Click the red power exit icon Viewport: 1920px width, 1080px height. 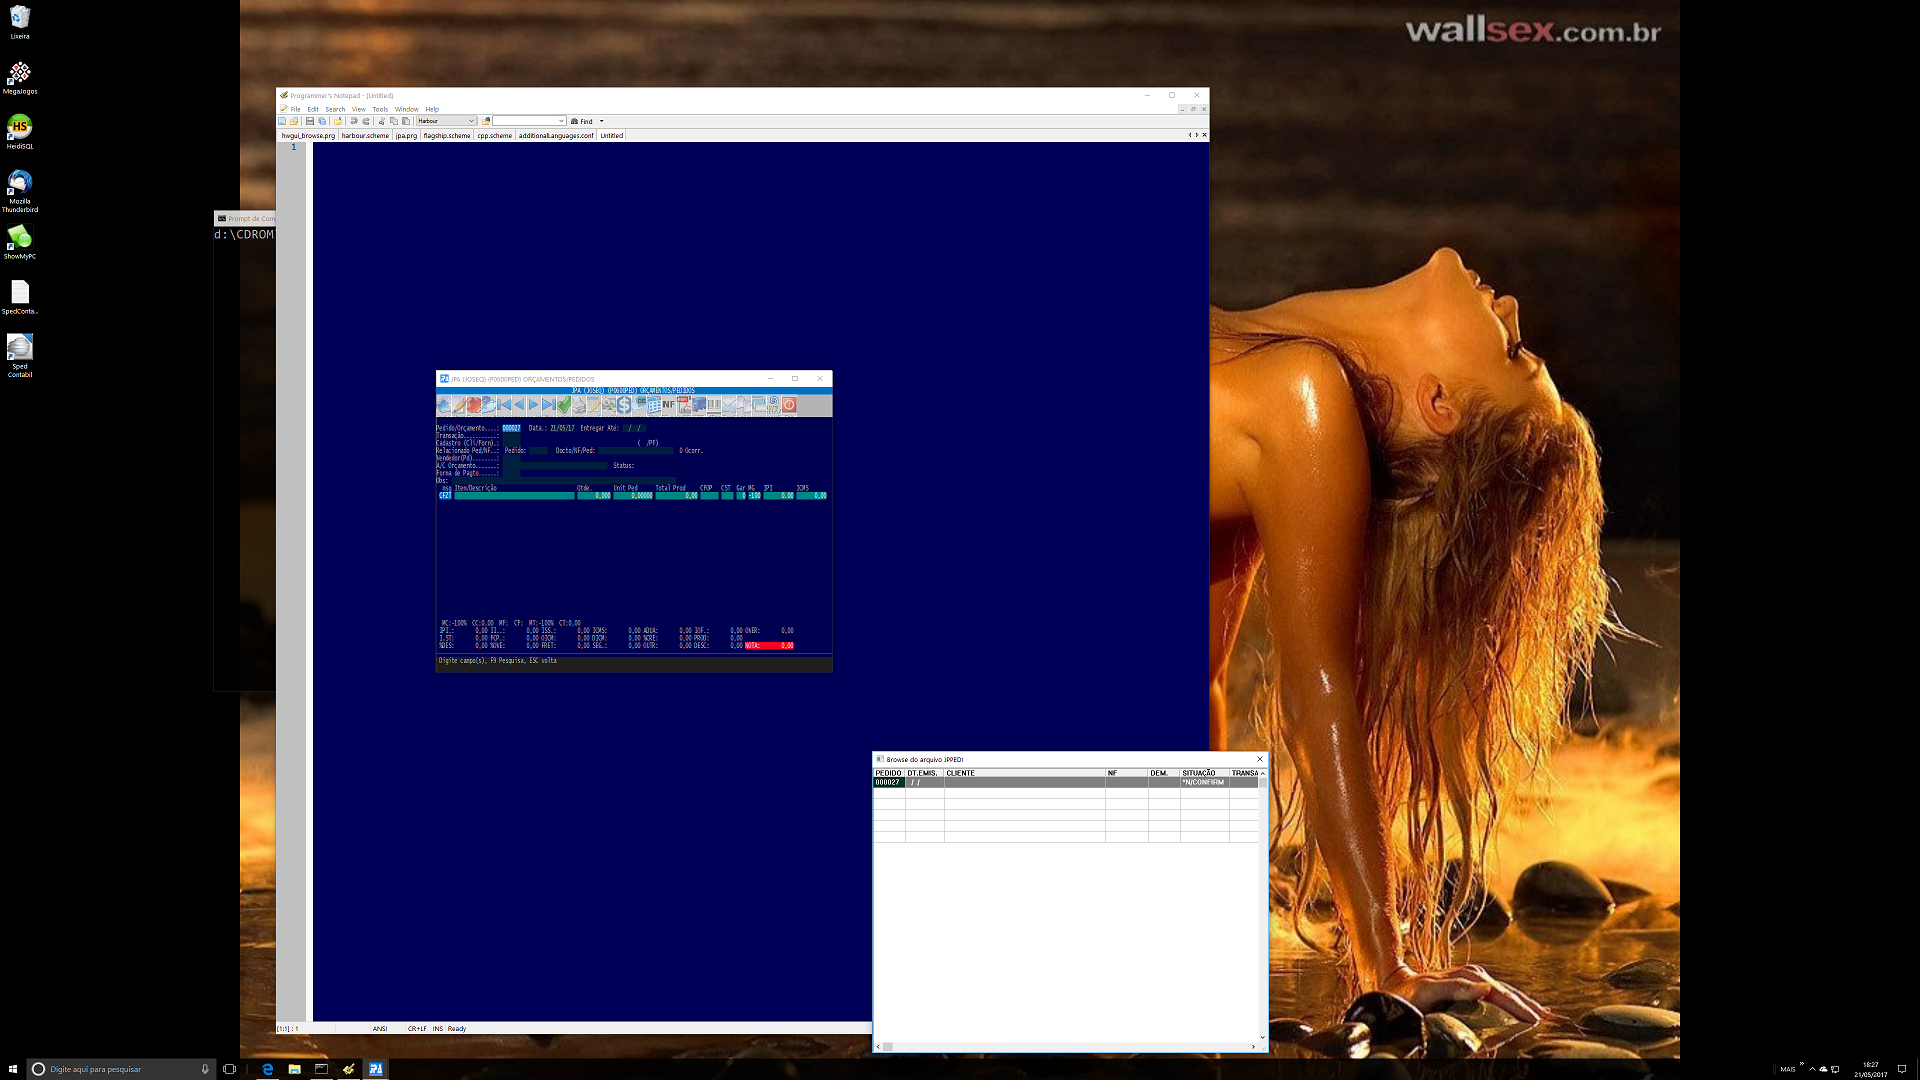click(x=789, y=405)
